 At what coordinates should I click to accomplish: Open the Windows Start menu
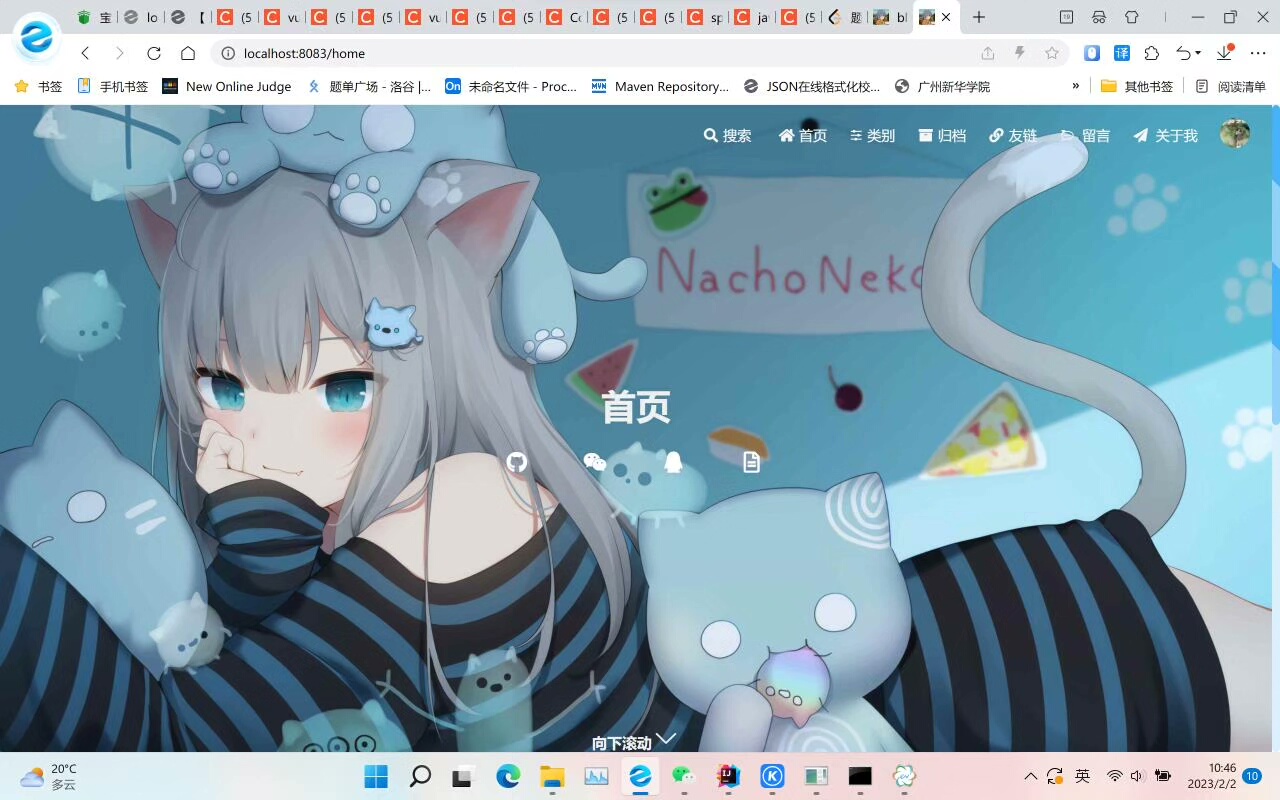pyautogui.click(x=376, y=776)
